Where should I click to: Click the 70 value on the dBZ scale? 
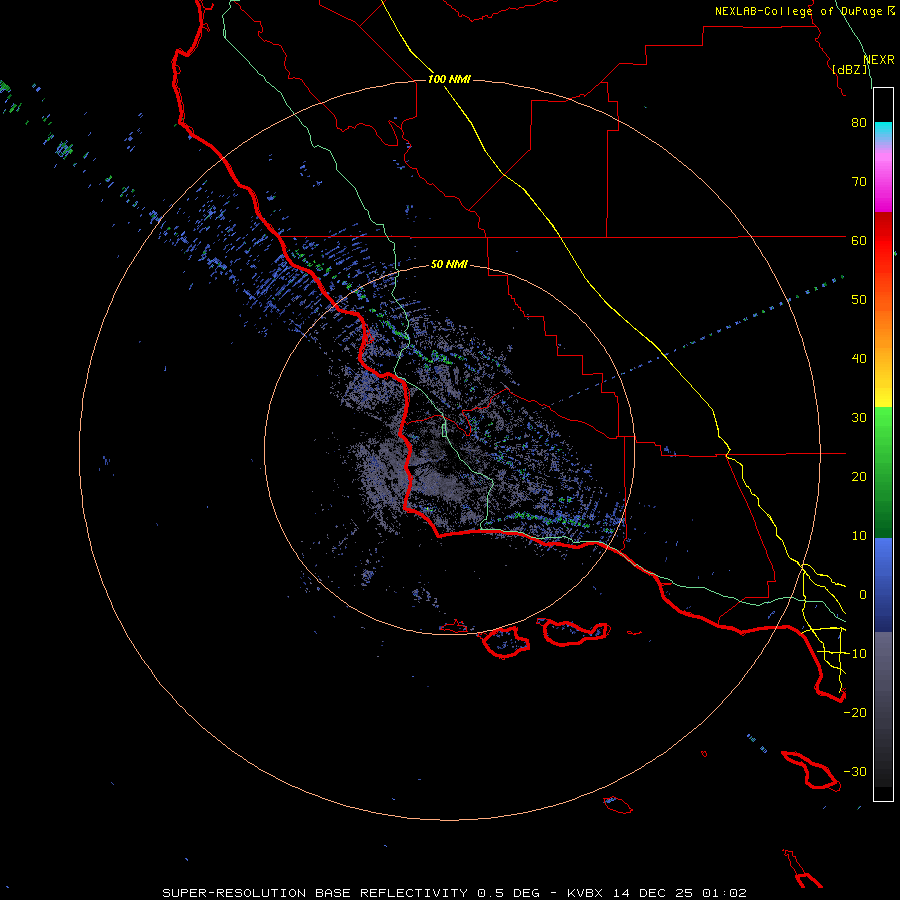tap(859, 182)
